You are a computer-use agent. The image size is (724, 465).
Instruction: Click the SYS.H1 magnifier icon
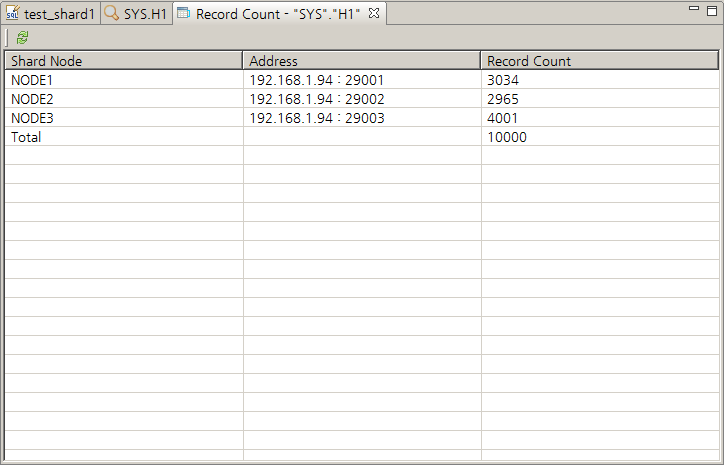click(112, 15)
